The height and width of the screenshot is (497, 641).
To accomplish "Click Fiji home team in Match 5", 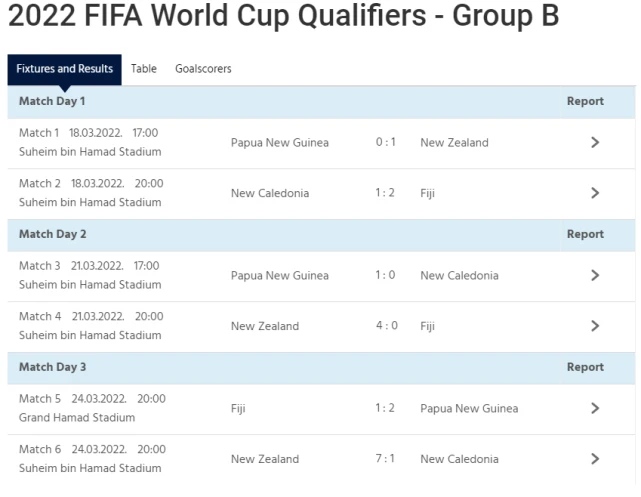I will click(238, 408).
